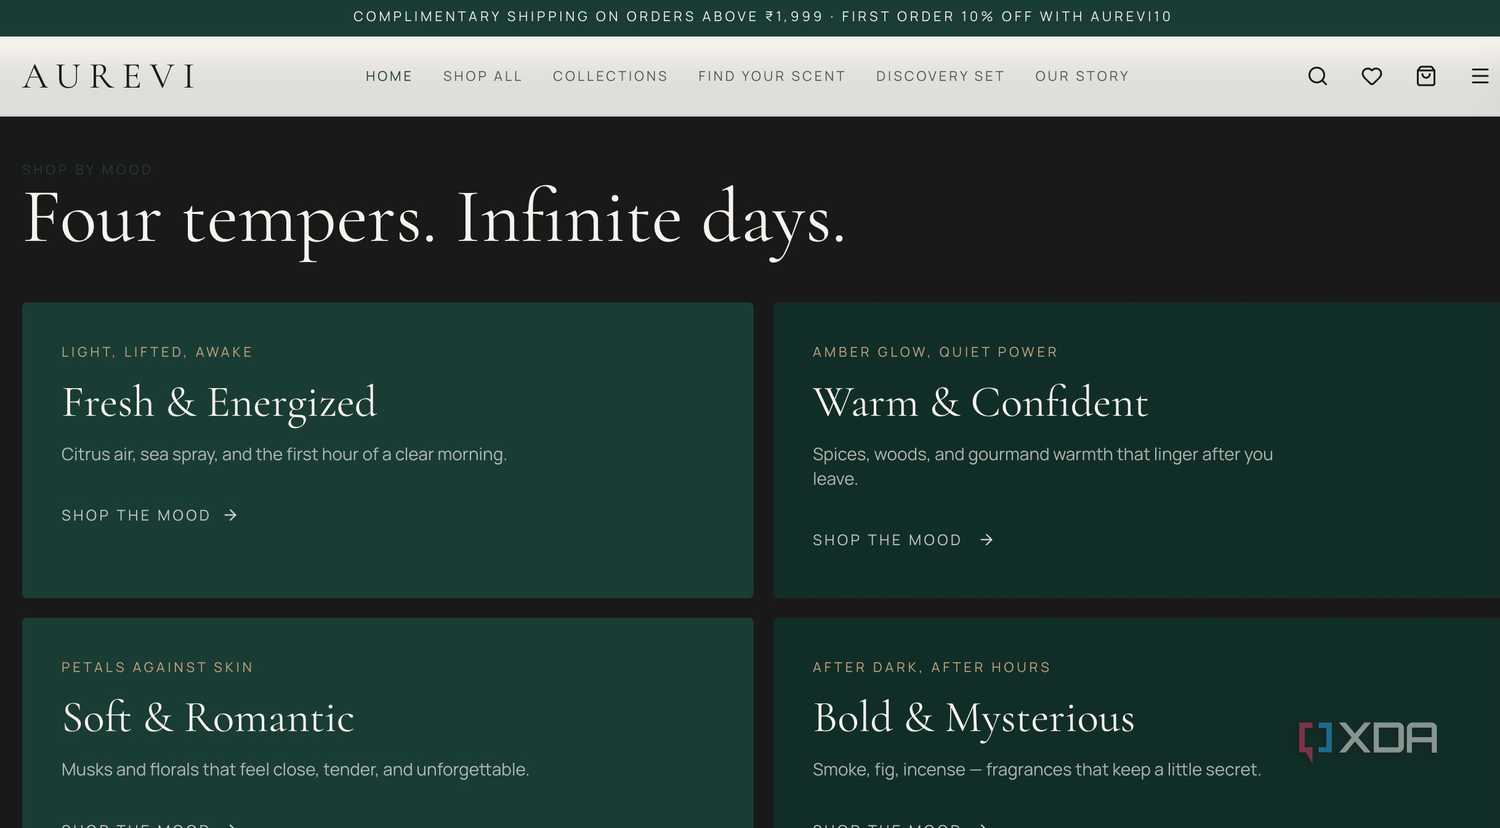Open the search icon in header
Image resolution: width=1500 pixels, height=828 pixels.
tap(1318, 76)
